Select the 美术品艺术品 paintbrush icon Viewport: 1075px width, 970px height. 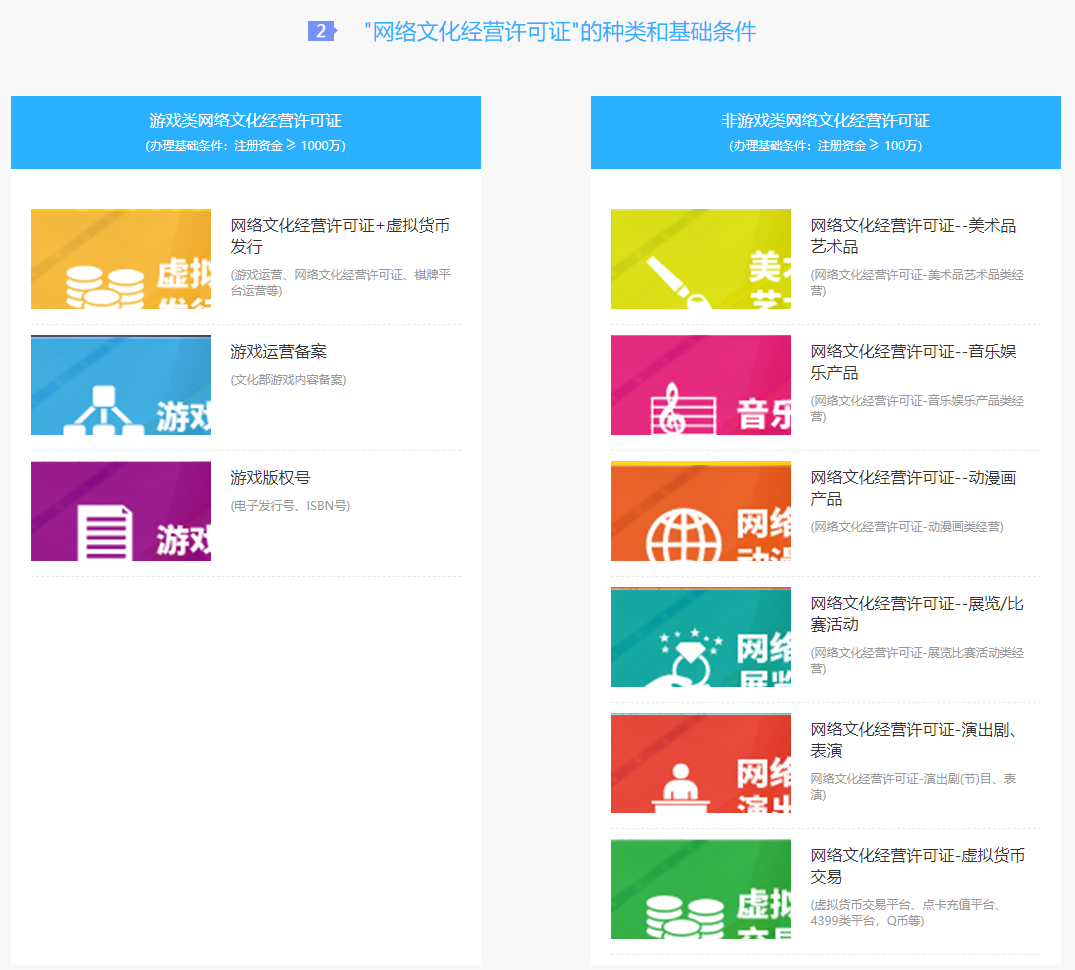point(700,259)
